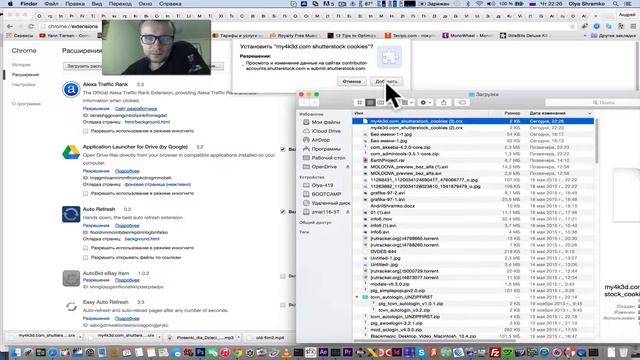Open dropdown arrow of the .mp3 download item
This screenshot has width=640, height=360.
238,338
